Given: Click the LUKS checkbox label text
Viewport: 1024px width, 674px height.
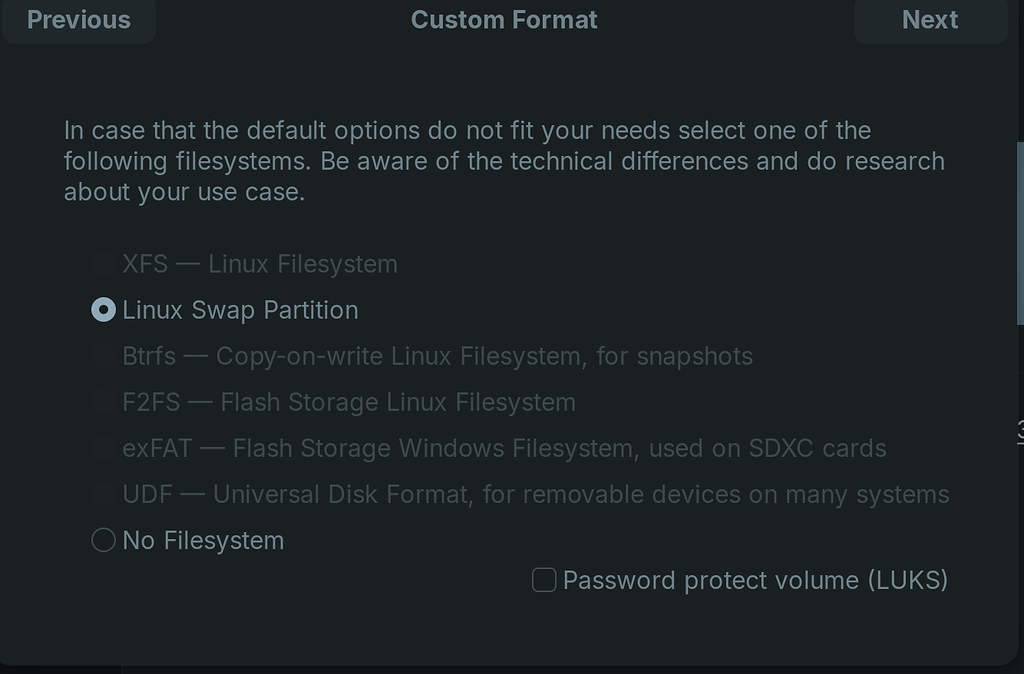Looking at the screenshot, I should click(x=757, y=580).
